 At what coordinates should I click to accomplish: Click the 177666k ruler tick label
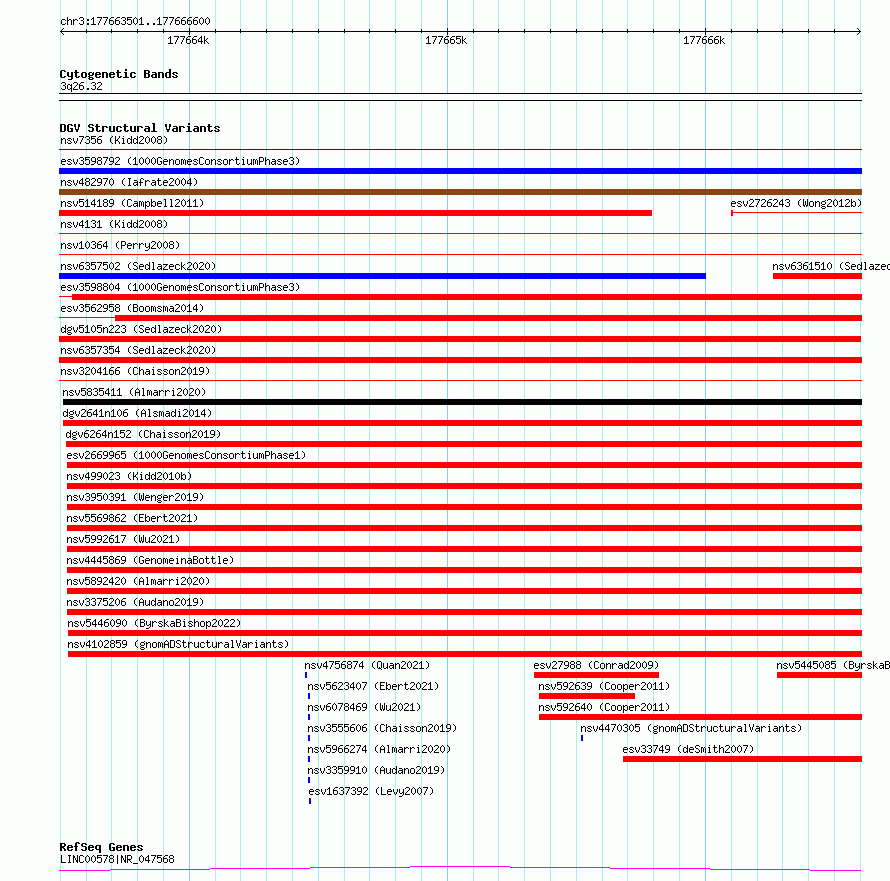[x=704, y=40]
